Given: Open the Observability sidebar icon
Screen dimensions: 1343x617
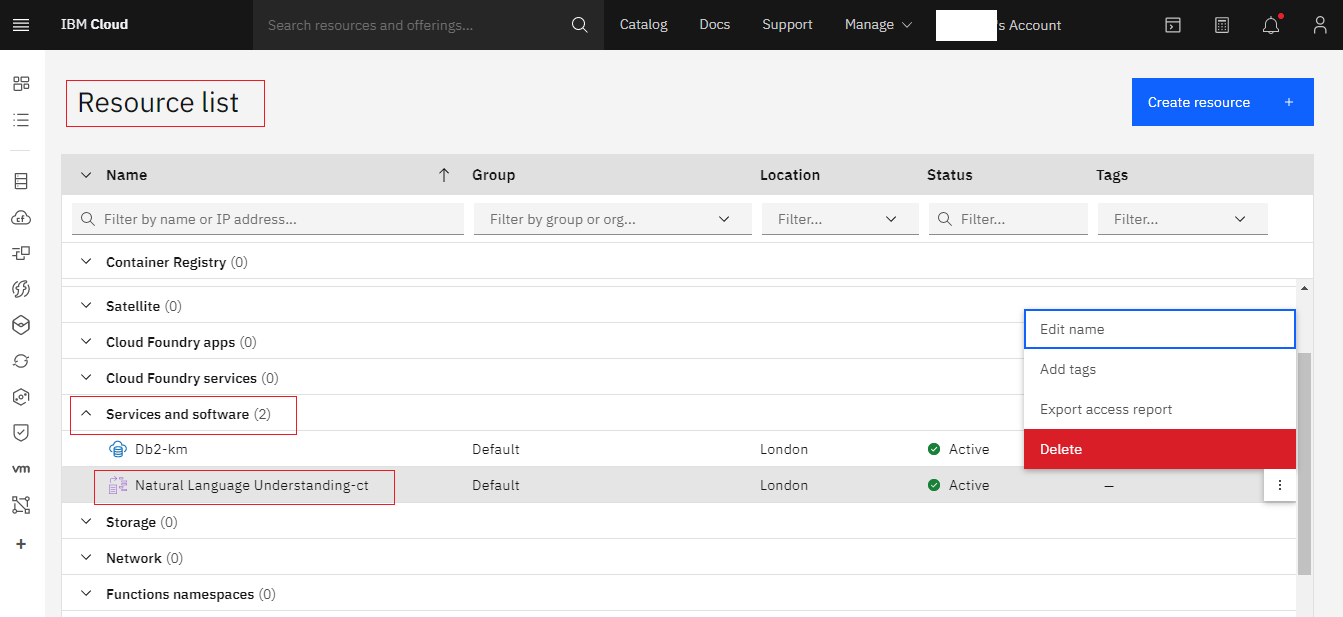Looking at the screenshot, I should click(21, 397).
